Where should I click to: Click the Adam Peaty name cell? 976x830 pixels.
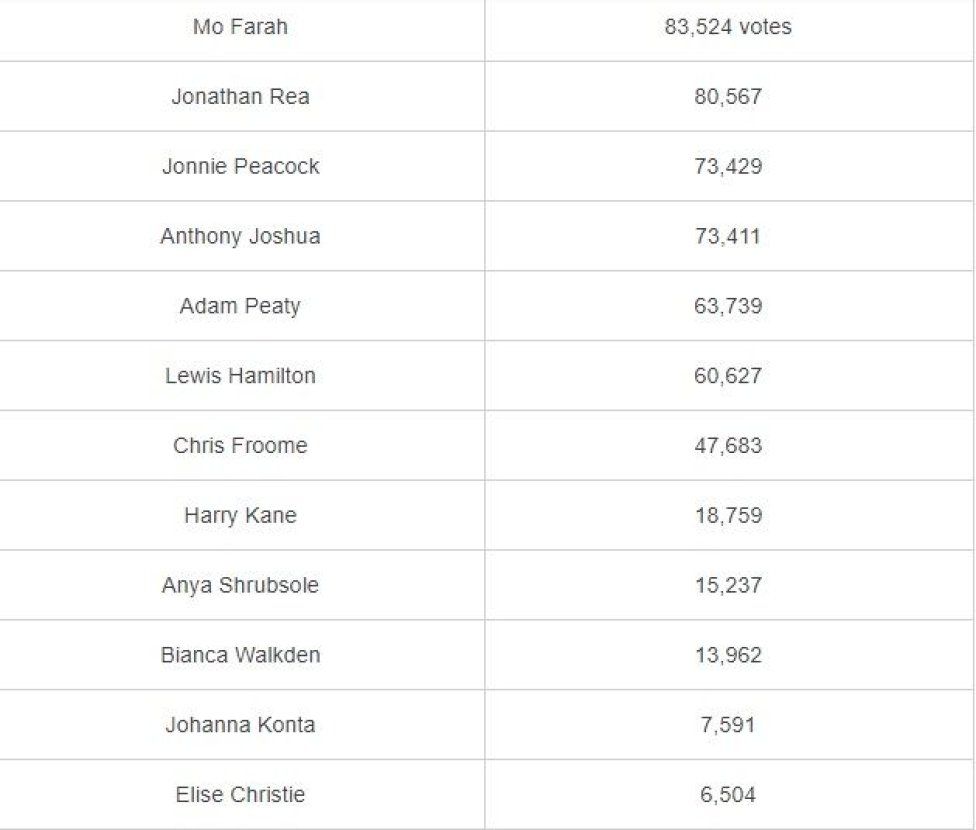[x=240, y=306]
